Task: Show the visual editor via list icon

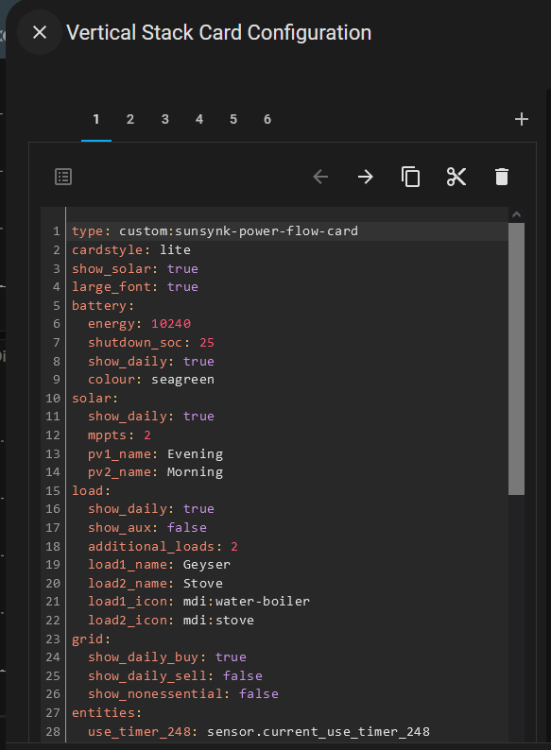Action: pos(64,176)
